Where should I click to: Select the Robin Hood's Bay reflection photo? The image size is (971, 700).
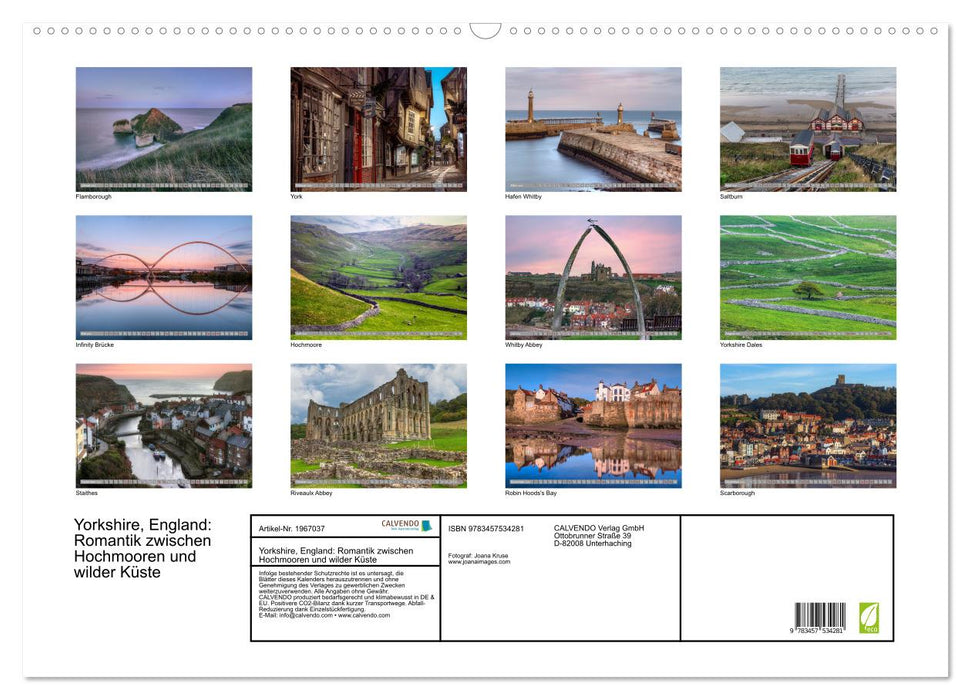[592, 423]
